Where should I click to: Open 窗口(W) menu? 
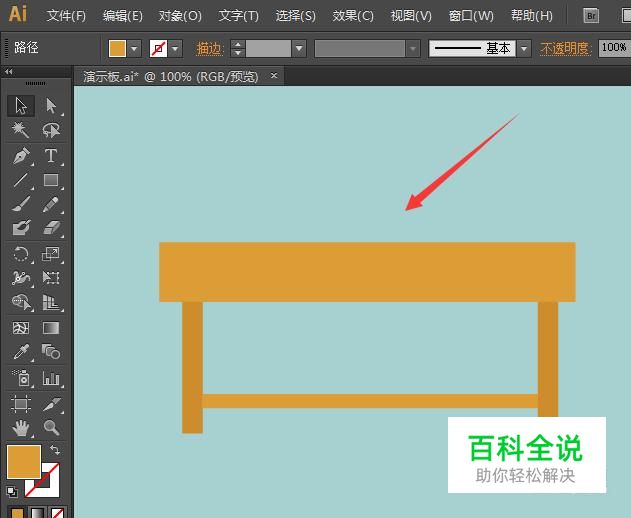click(471, 16)
